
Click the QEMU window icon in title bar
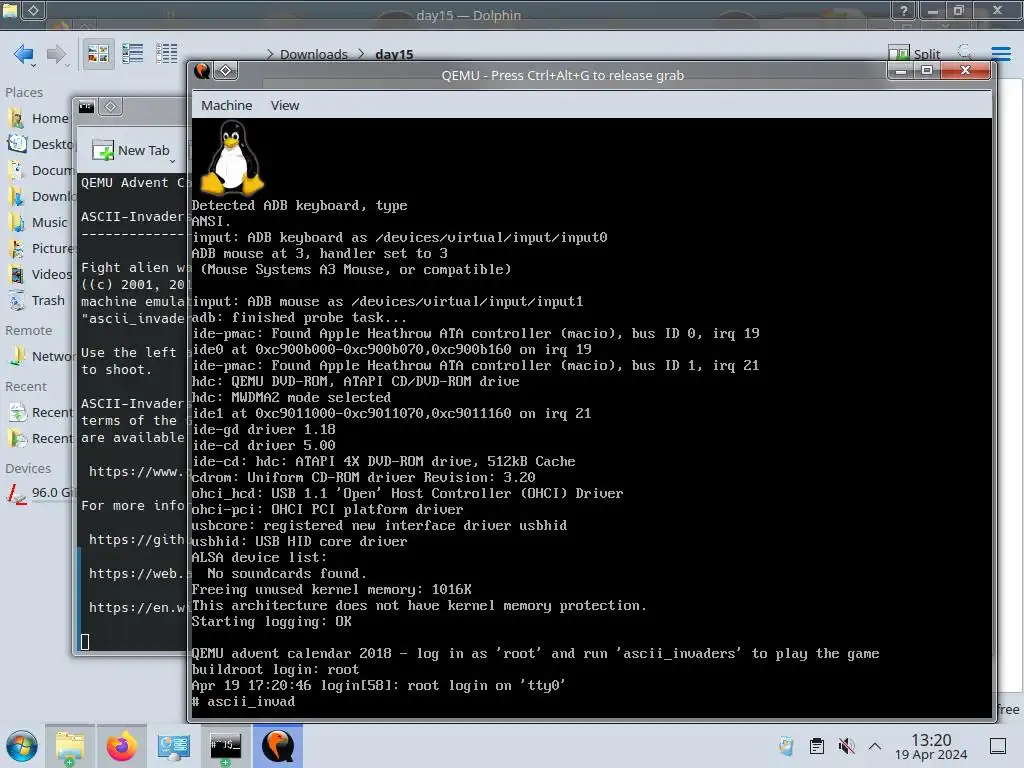[x=202, y=71]
